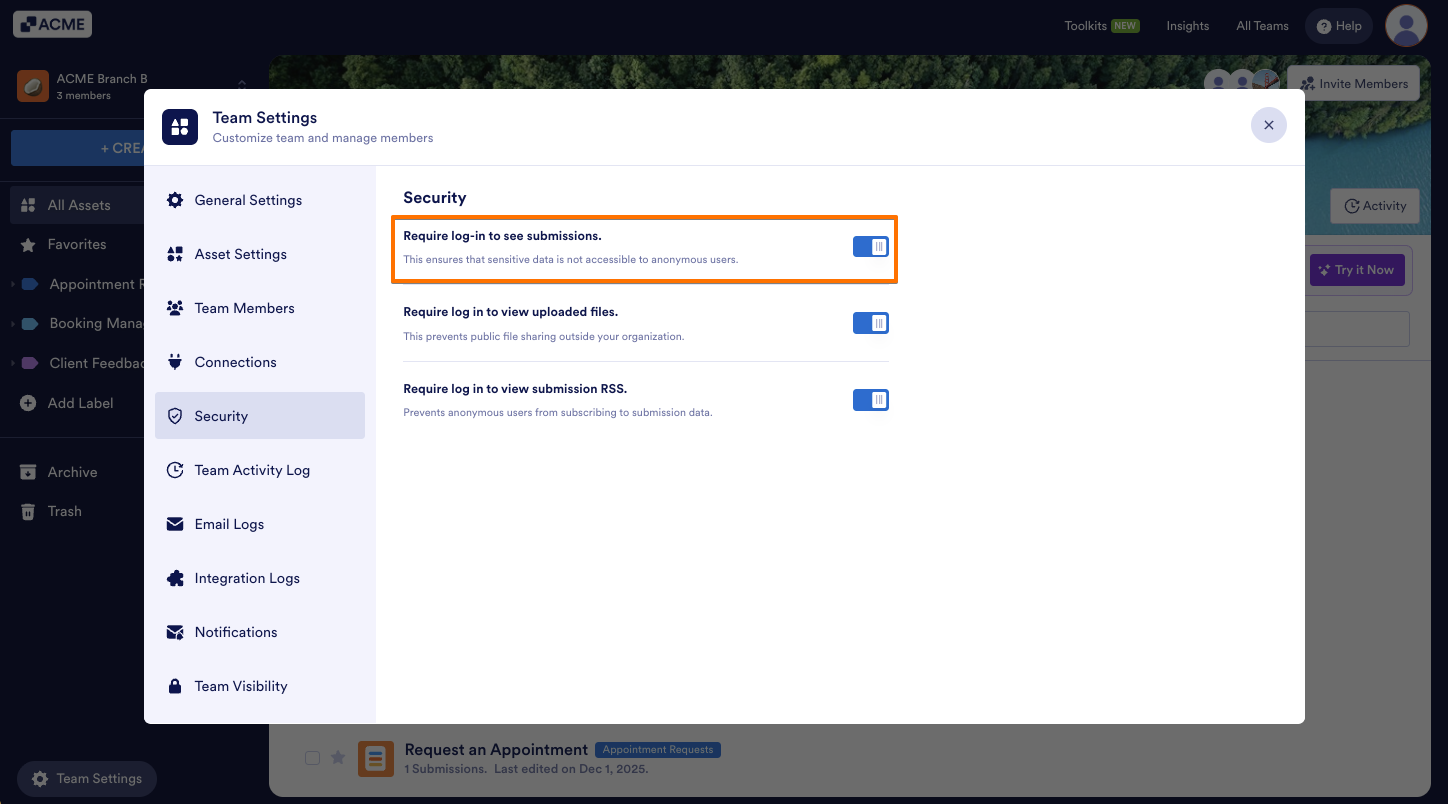The height and width of the screenshot is (804, 1448).
Task: Click the Security shield icon
Action: (175, 416)
